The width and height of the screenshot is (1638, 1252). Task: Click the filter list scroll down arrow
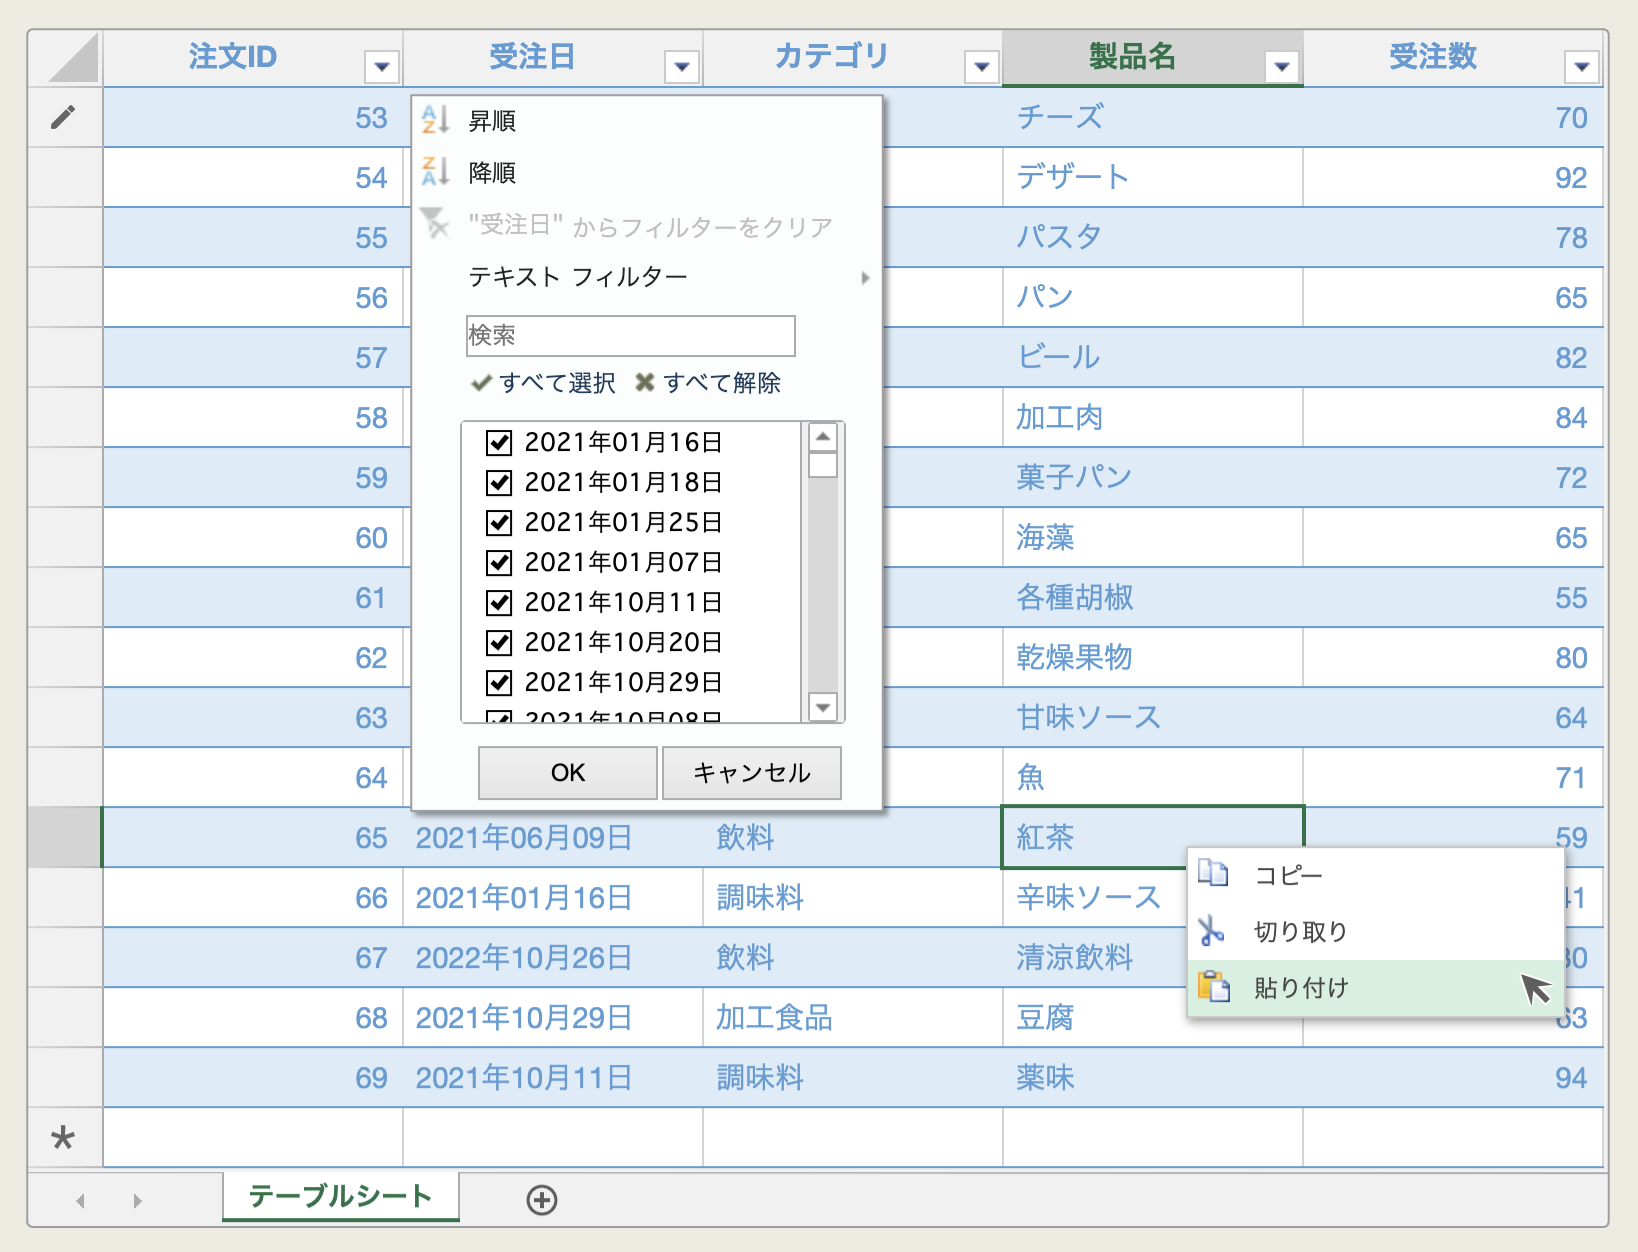tap(823, 706)
